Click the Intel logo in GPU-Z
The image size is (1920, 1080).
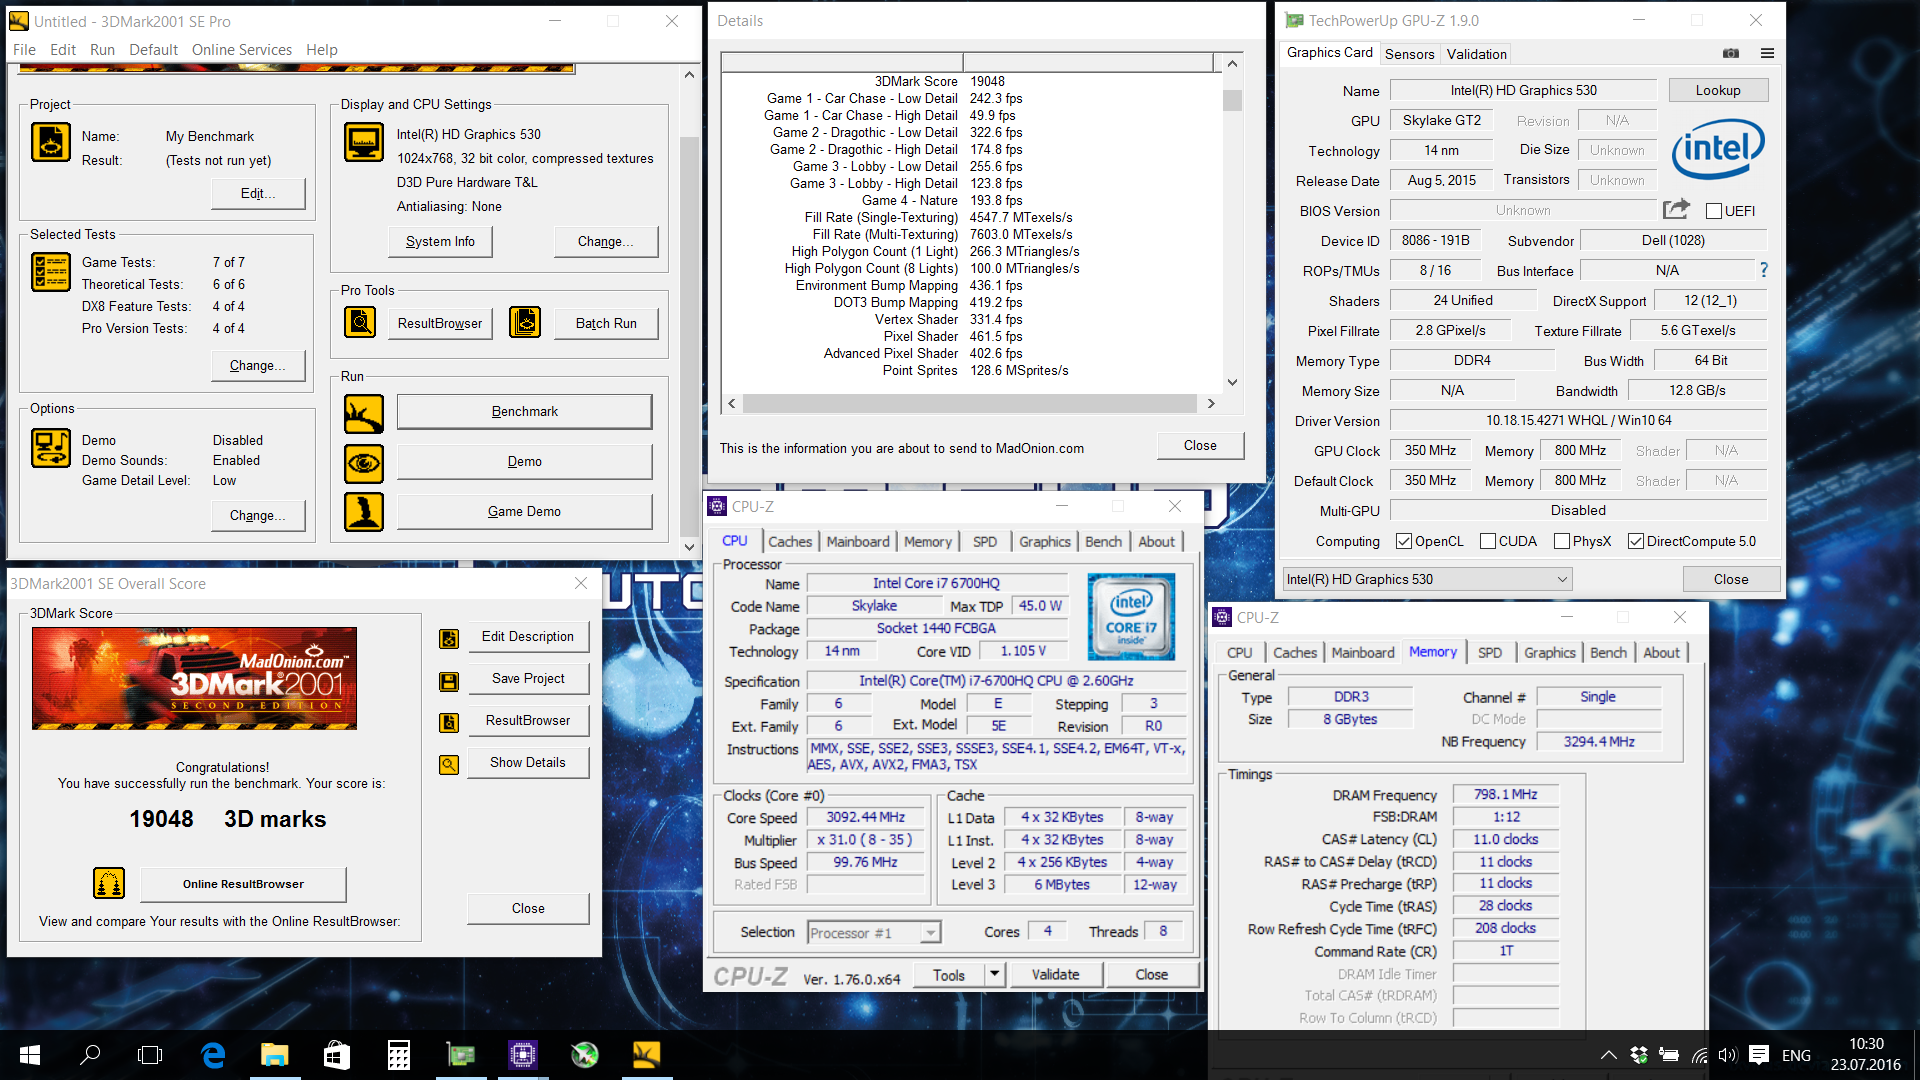pyautogui.click(x=1718, y=149)
